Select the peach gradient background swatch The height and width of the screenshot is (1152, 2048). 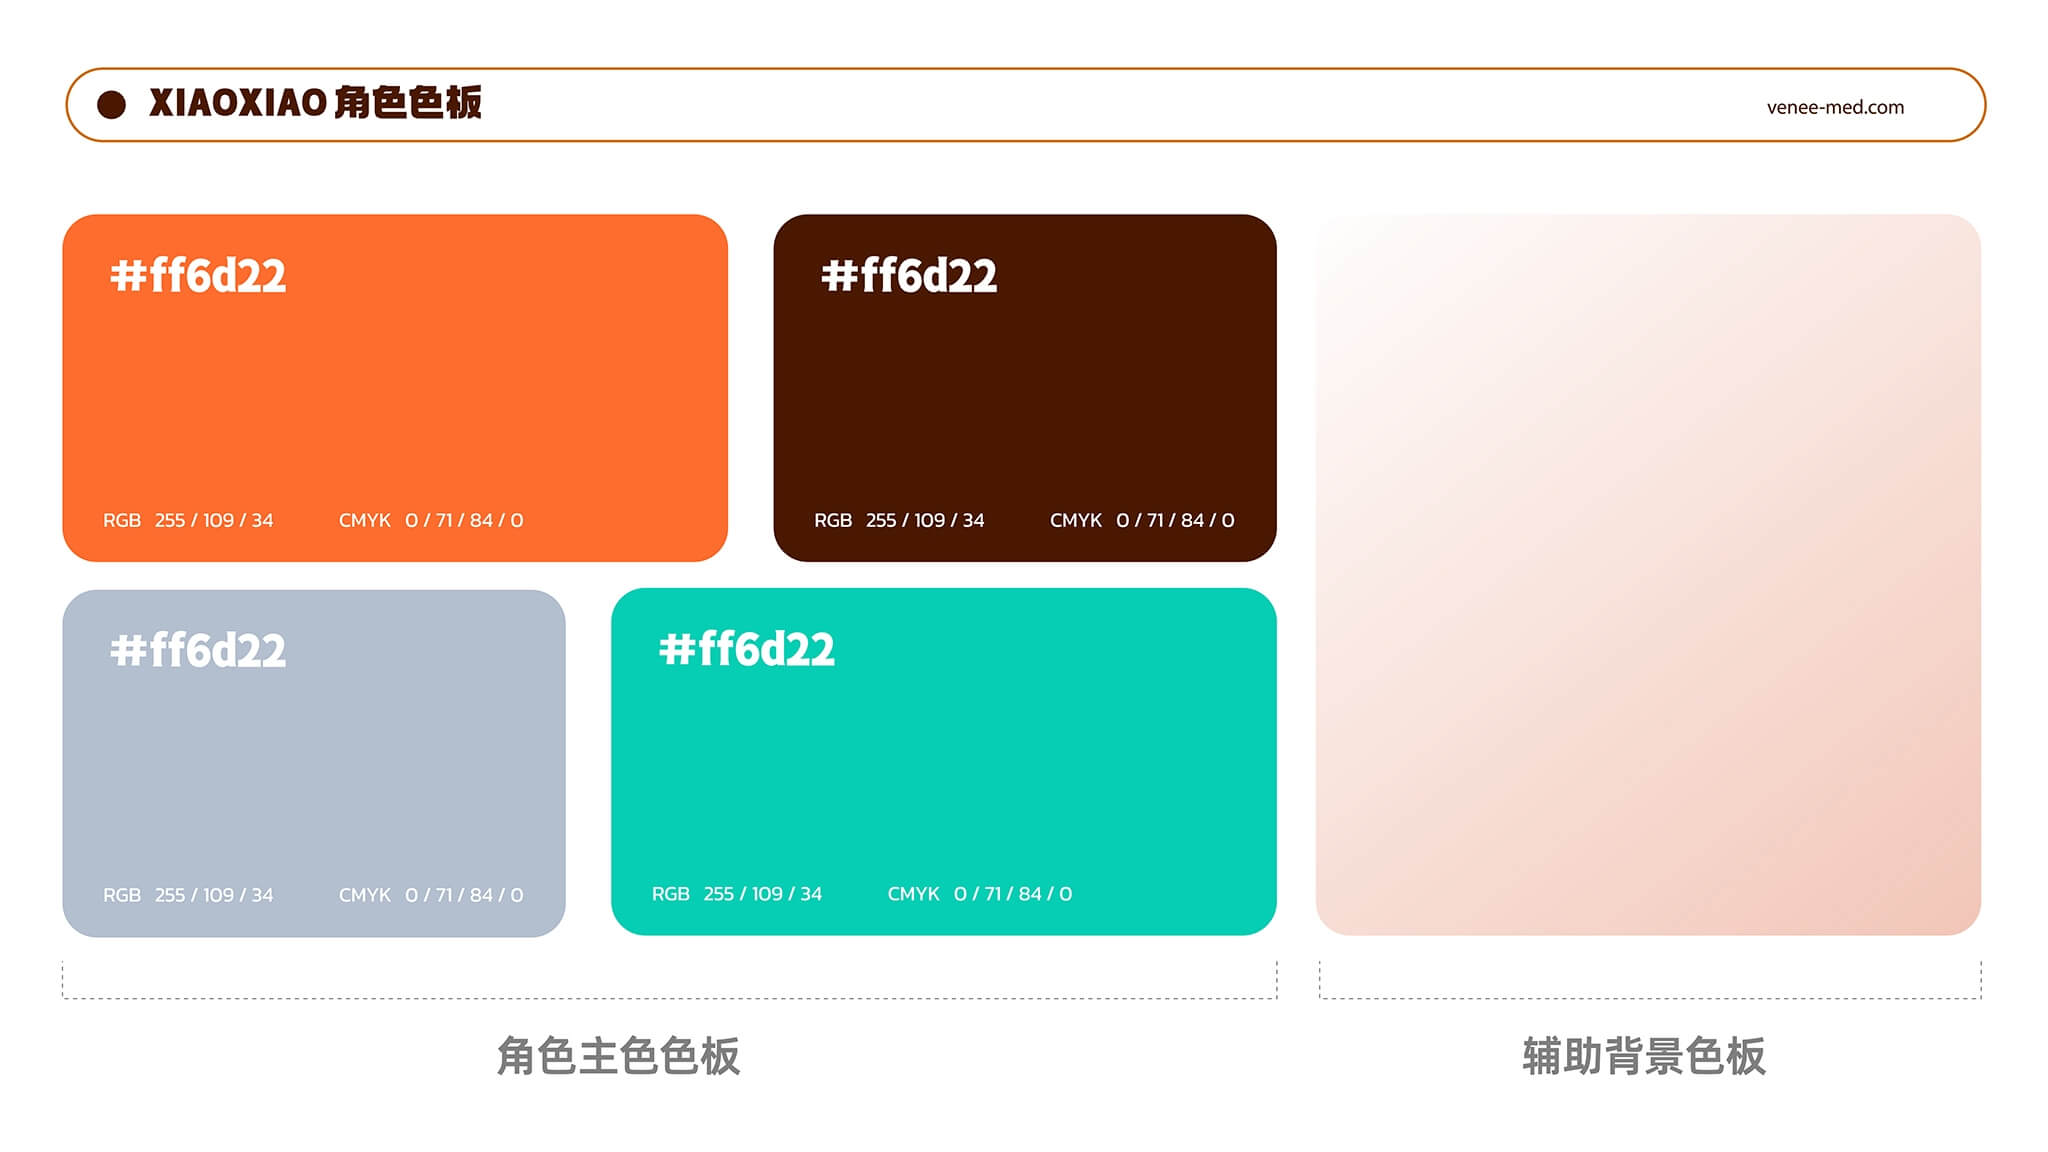point(1648,575)
